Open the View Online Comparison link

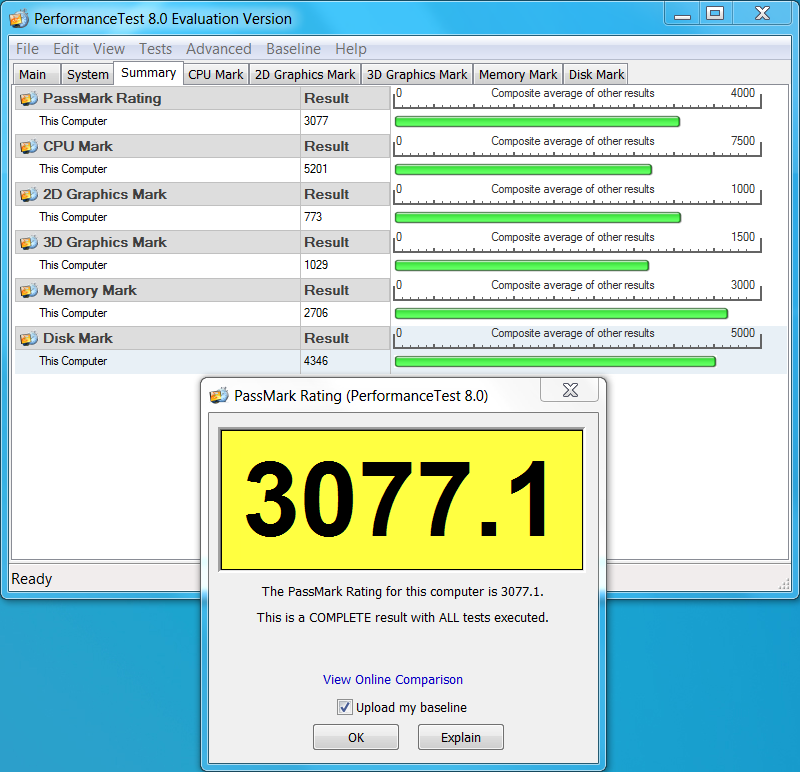[x=393, y=679]
